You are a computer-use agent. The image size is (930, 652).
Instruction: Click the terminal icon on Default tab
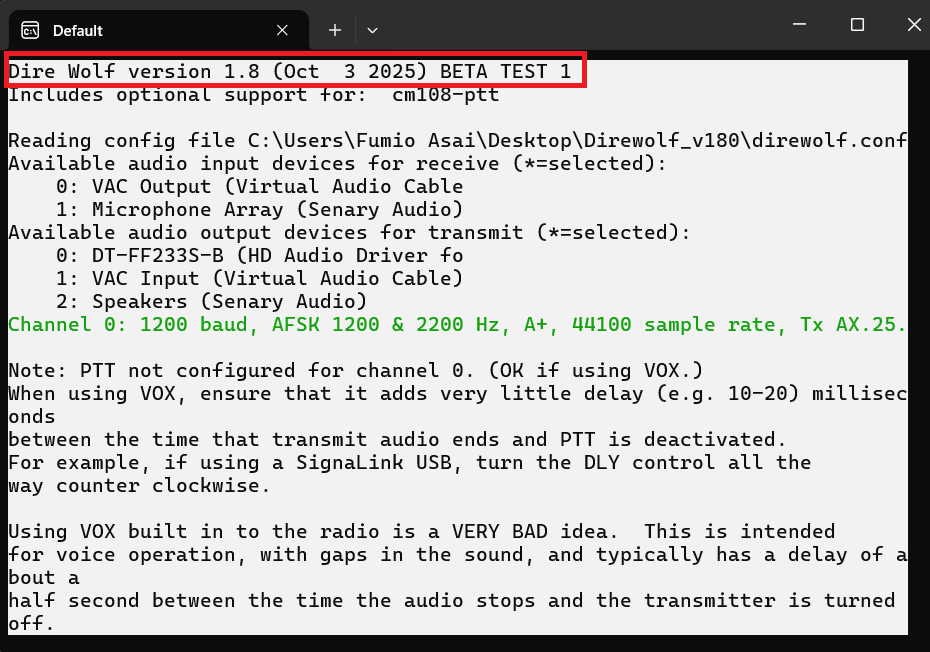tap(30, 30)
